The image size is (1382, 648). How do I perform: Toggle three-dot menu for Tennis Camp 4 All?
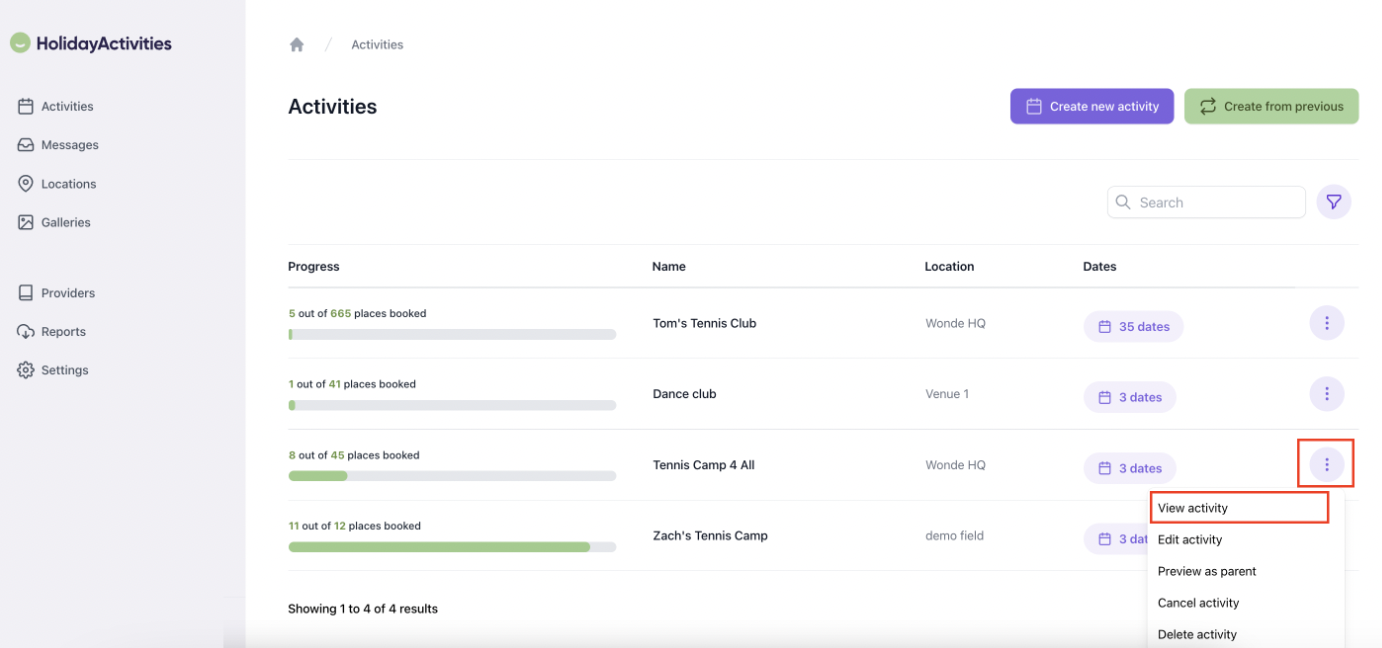pos(1326,464)
